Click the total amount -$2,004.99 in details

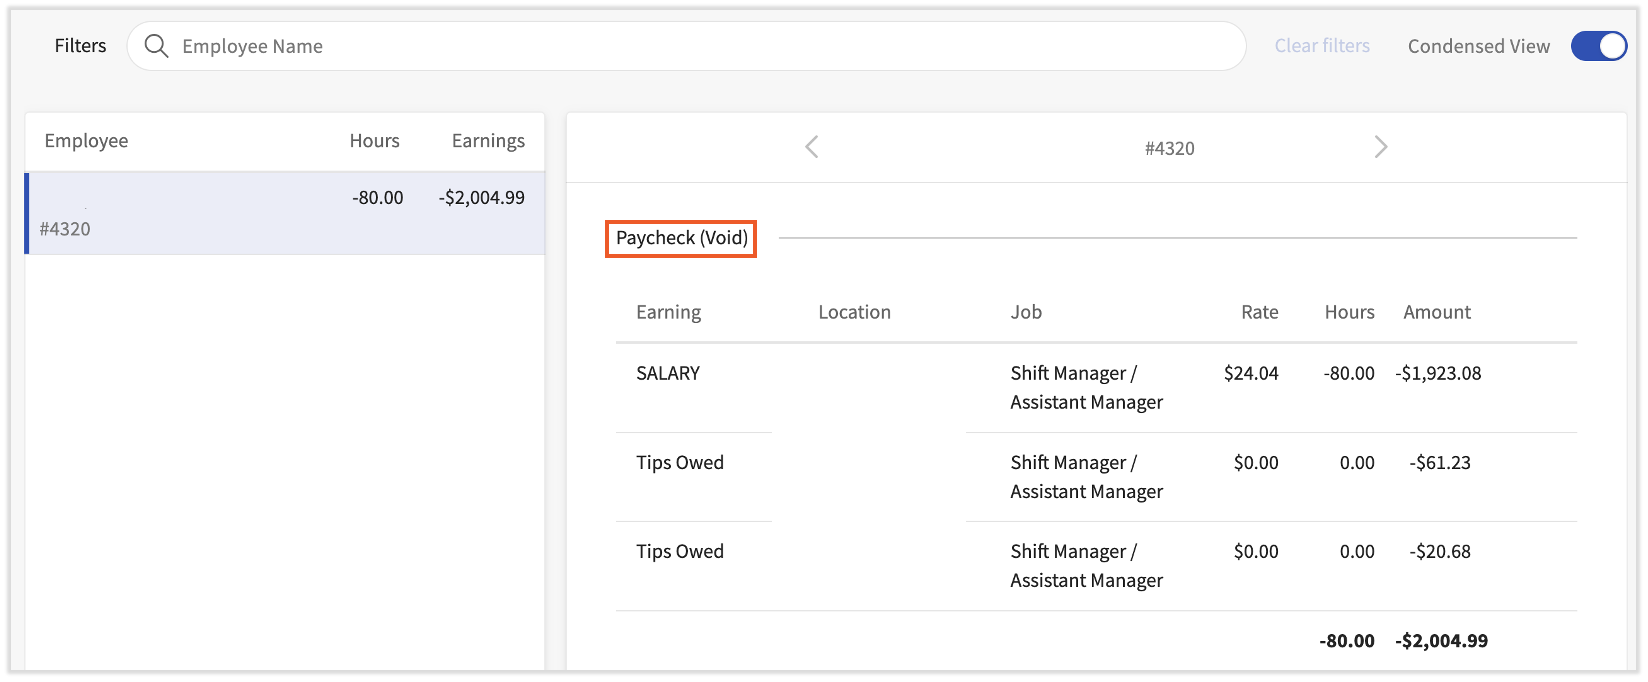pos(1441,641)
